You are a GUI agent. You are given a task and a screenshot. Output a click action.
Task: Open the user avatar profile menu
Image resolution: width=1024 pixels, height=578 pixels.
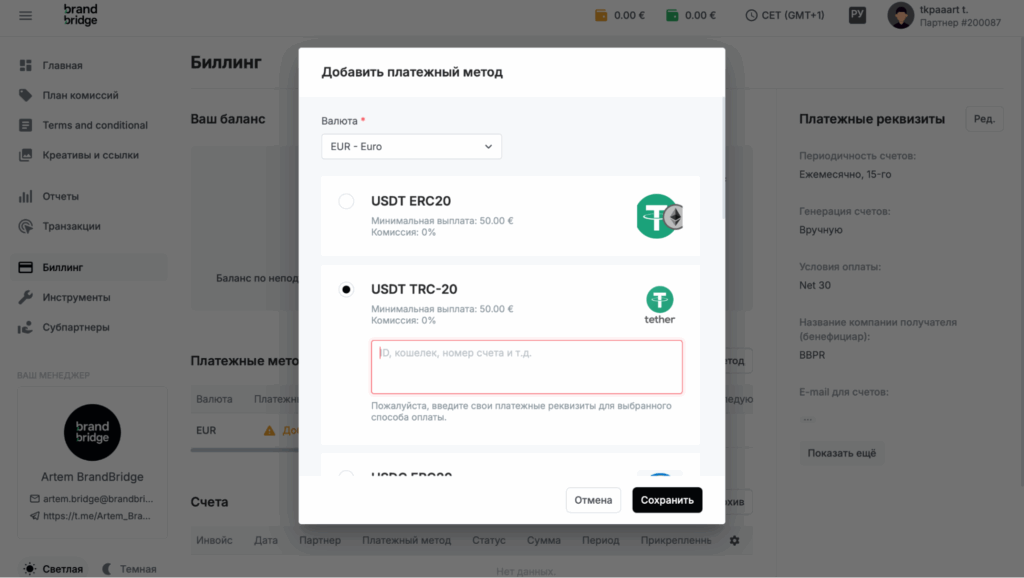click(x=900, y=15)
